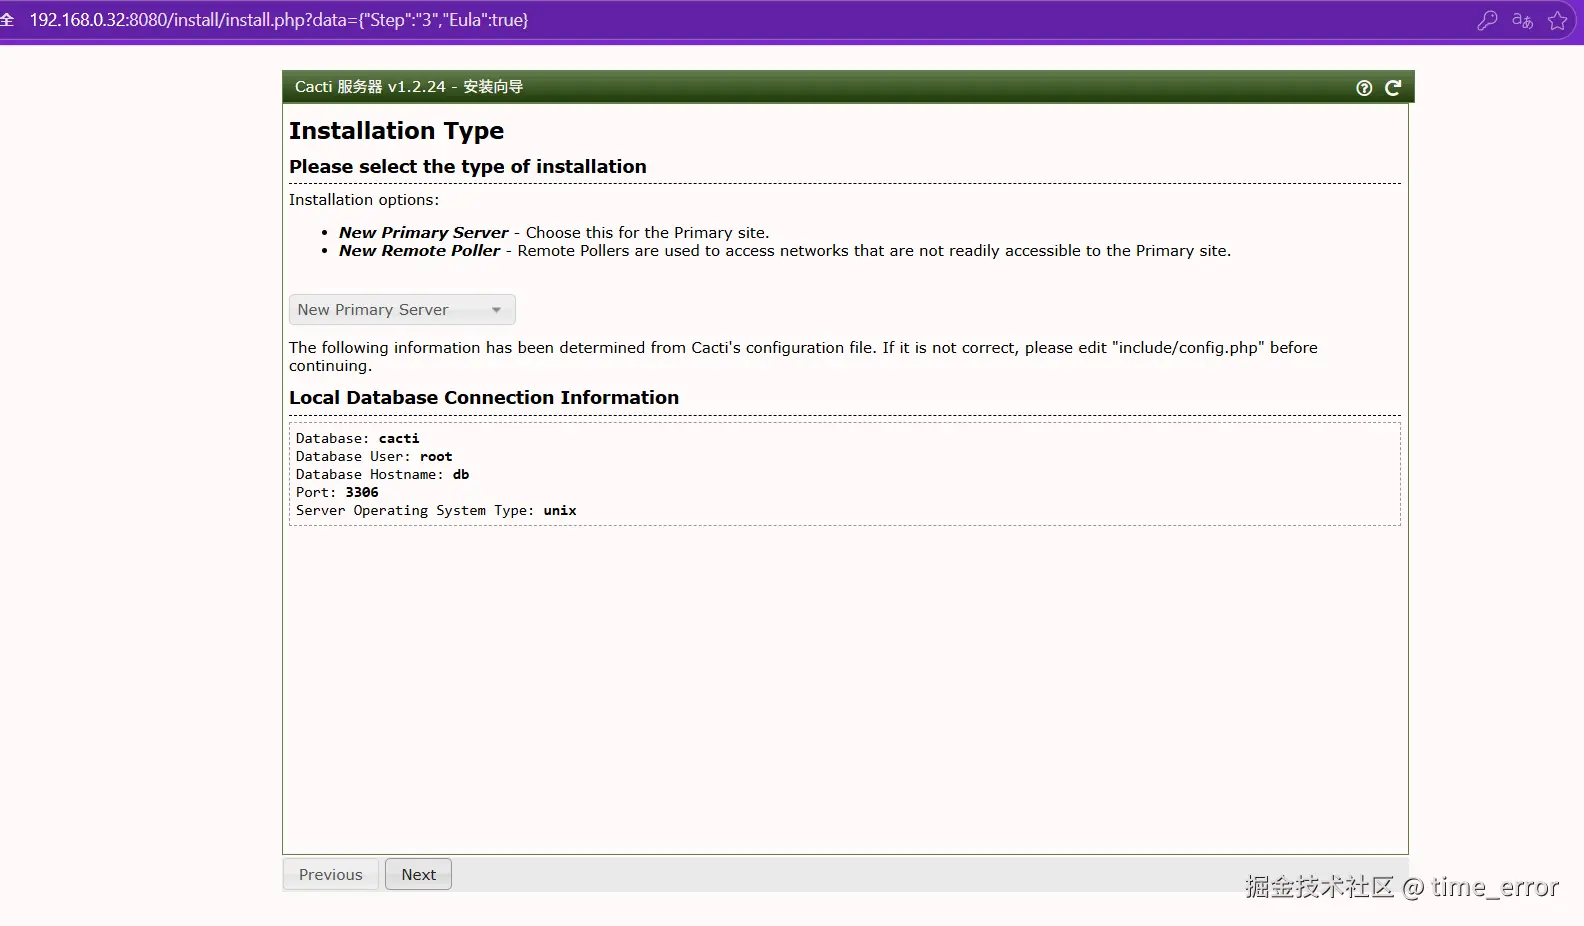This screenshot has height=926, width=1584.
Task: Click the Installation Type heading
Action: 396,131
